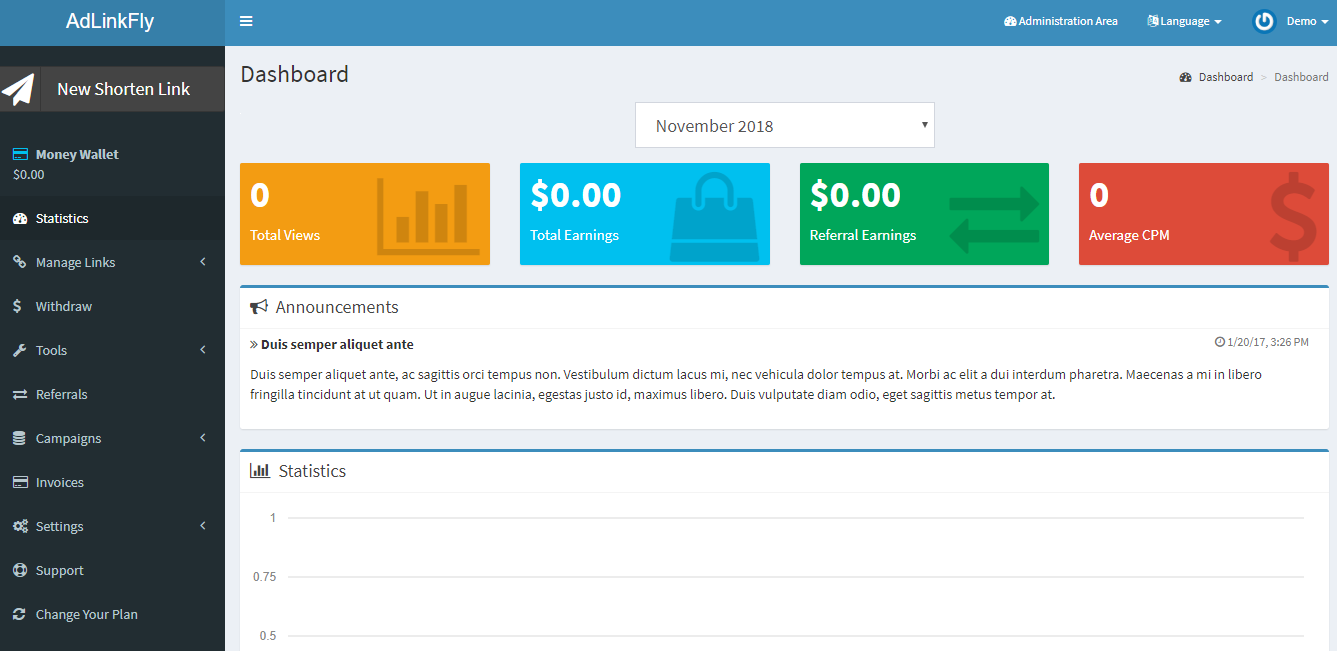The image size is (1337, 651).
Task: Toggle the sidebar with the hamburger icon
Action: tap(246, 21)
